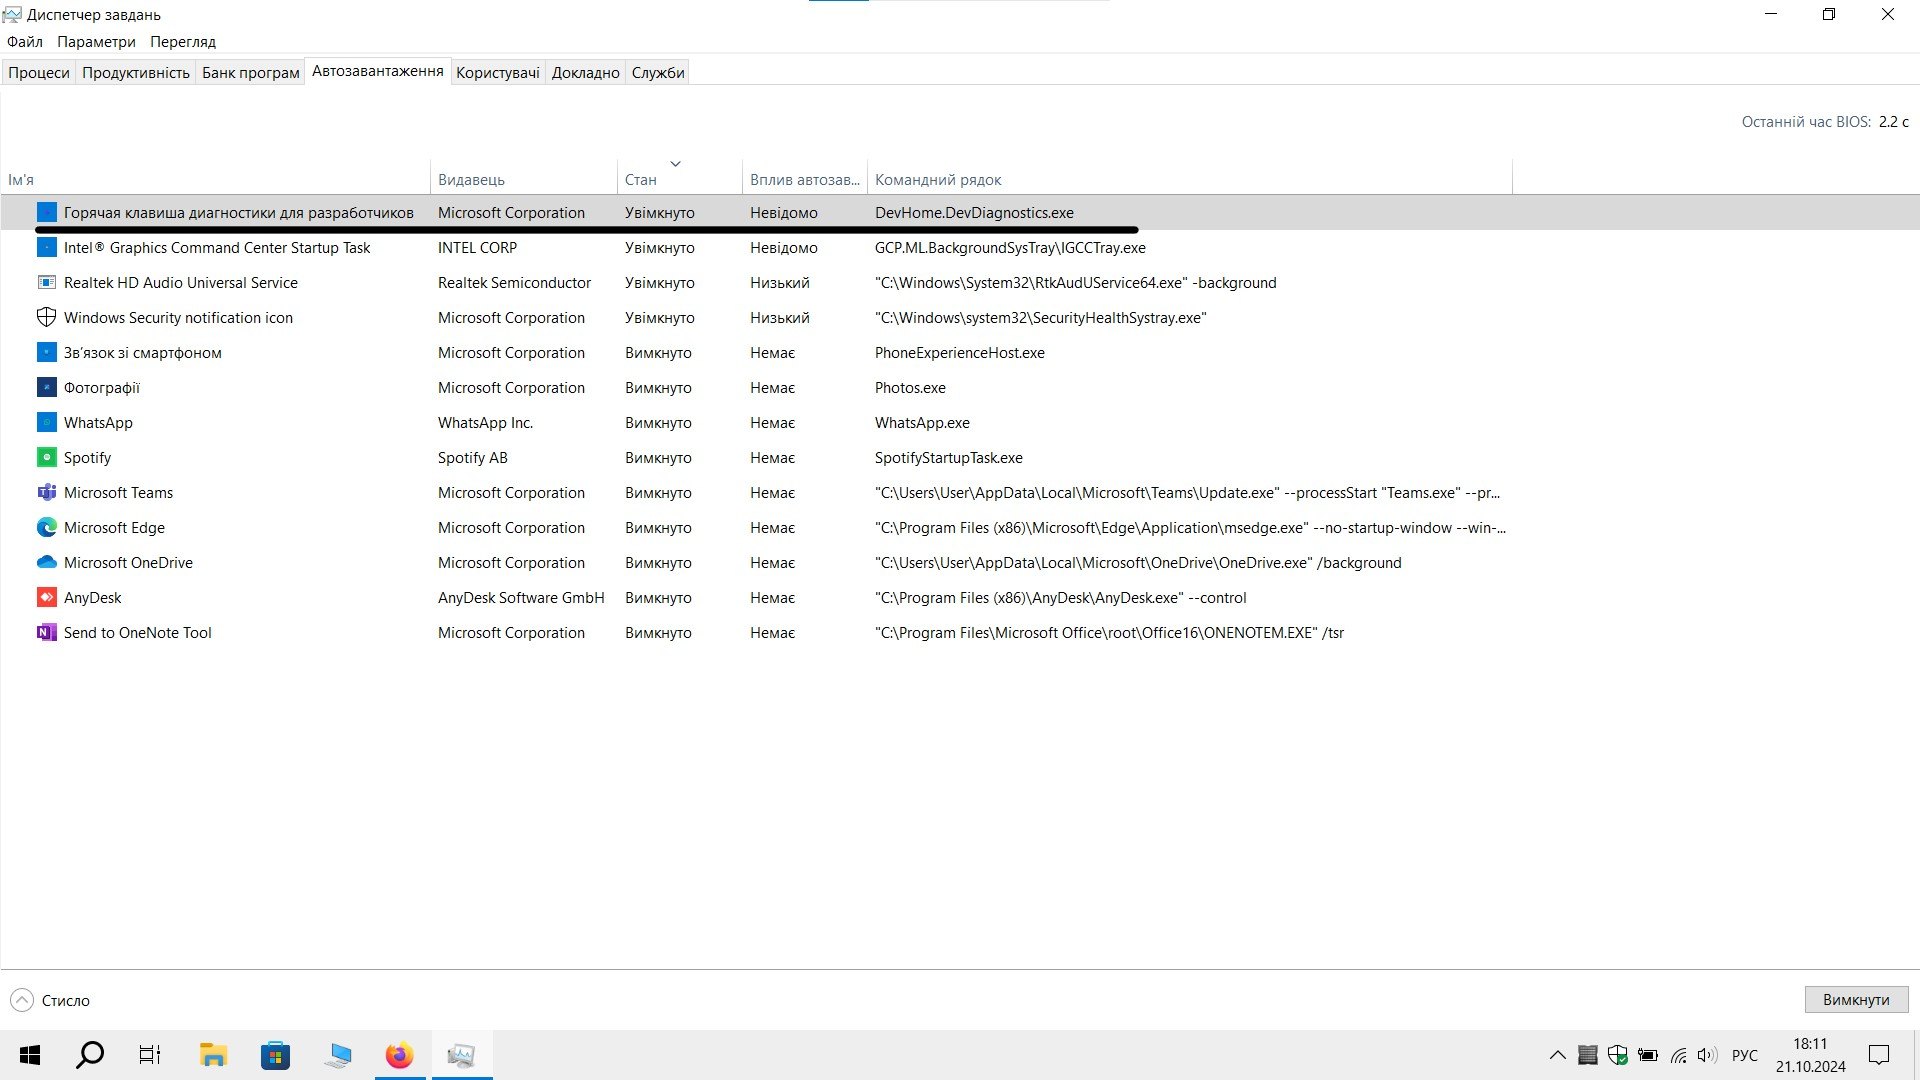
Task: Select the Microsoft Teams name text
Action: coord(118,492)
